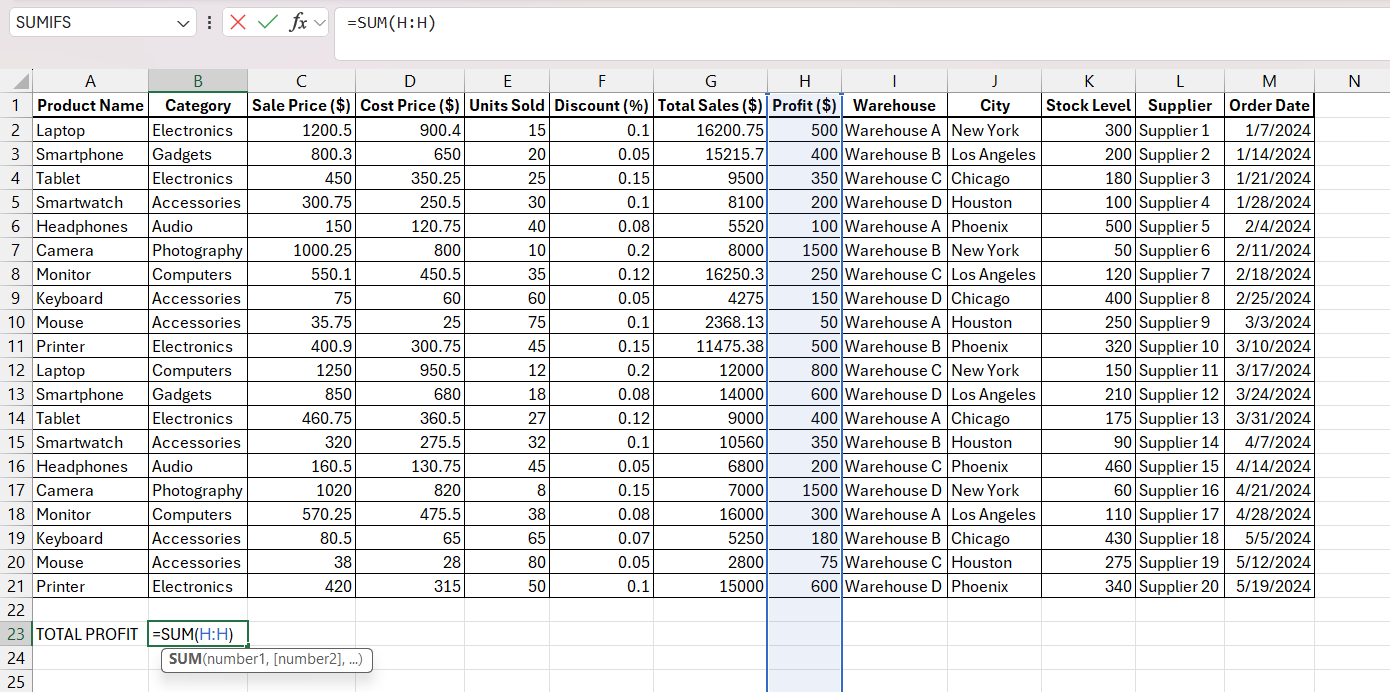Click cell B23 containing =SUM(H:H)
Image resolution: width=1390 pixels, height=692 pixels.
click(198, 634)
